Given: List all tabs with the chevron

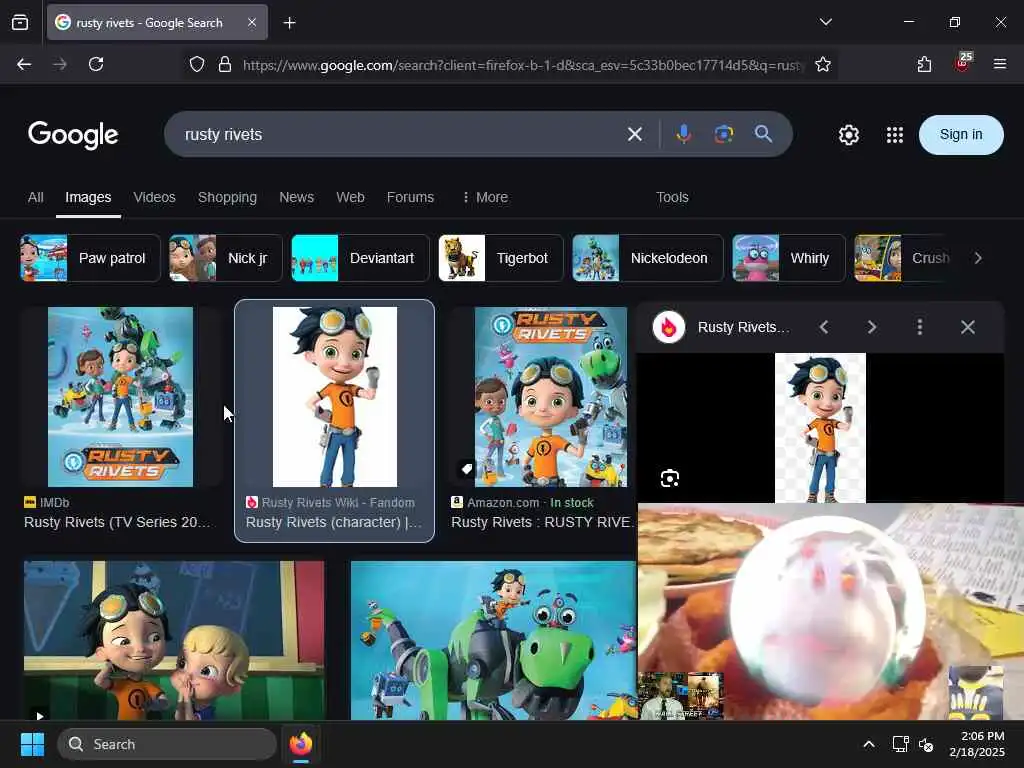Looking at the screenshot, I should coord(825,22).
